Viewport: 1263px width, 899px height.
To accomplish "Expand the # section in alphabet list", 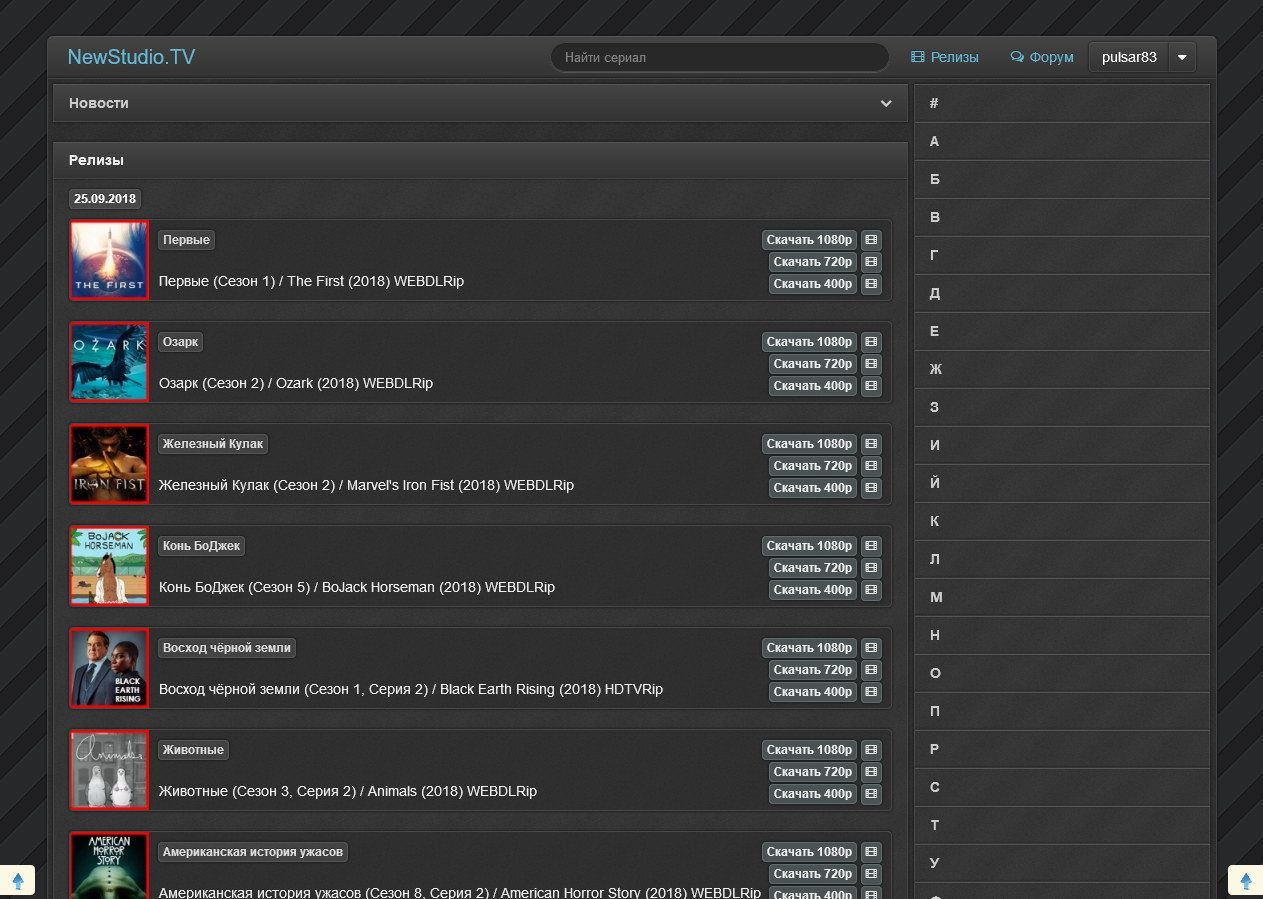I will point(1062,104).
